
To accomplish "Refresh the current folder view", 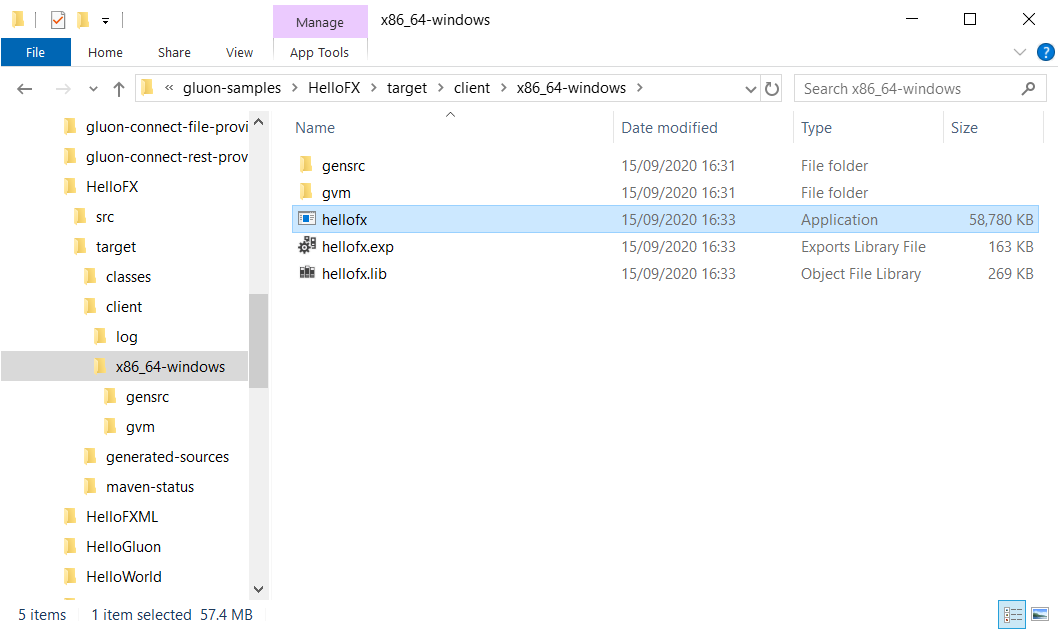I will click(x=771, y=89).
